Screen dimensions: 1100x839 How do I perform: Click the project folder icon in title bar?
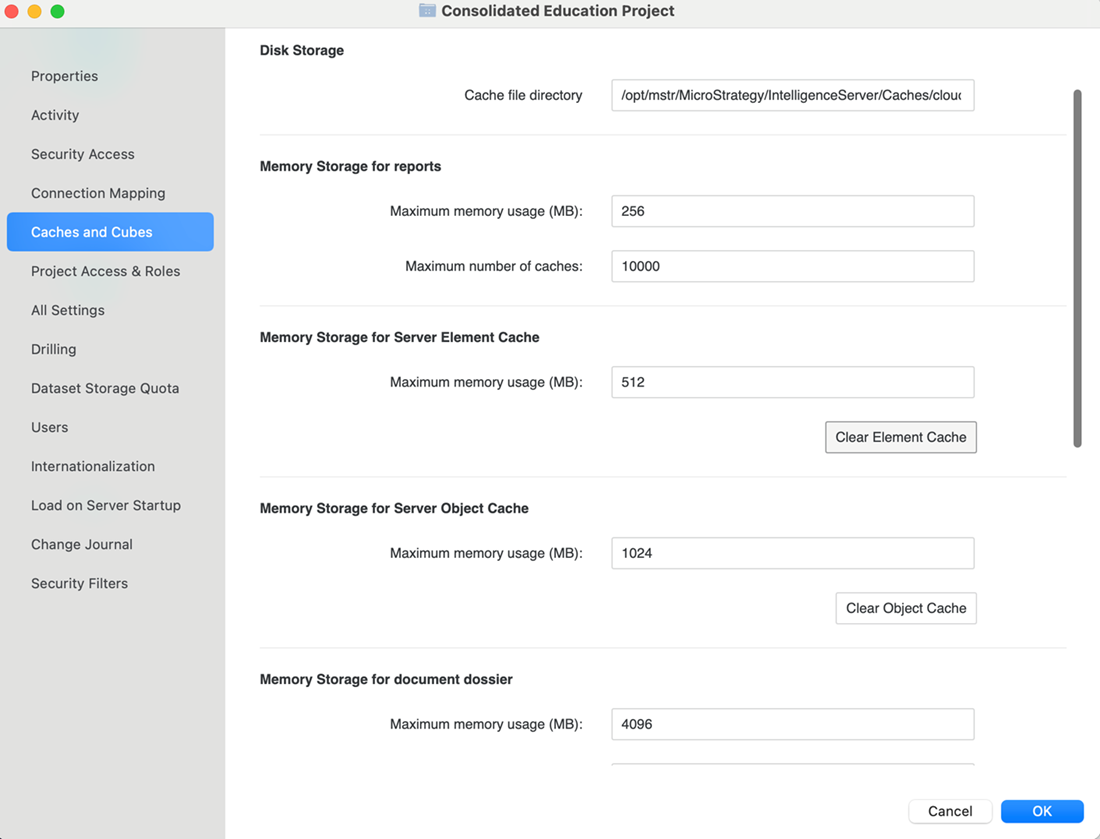427,11
